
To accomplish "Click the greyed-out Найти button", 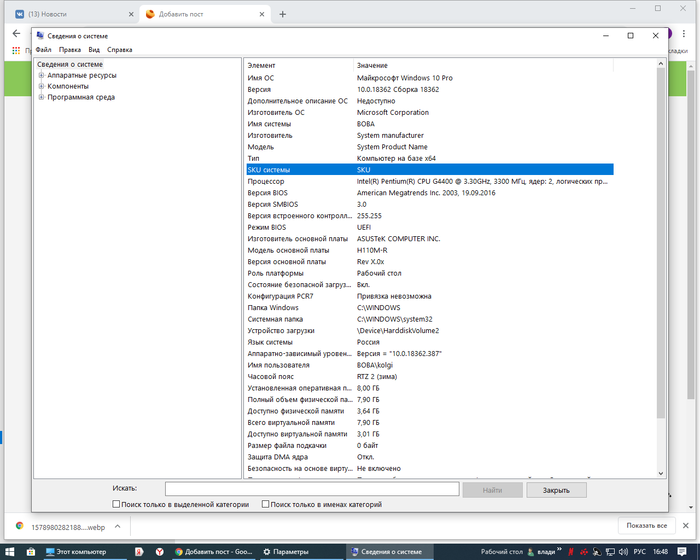I will (x=492, y=490).
